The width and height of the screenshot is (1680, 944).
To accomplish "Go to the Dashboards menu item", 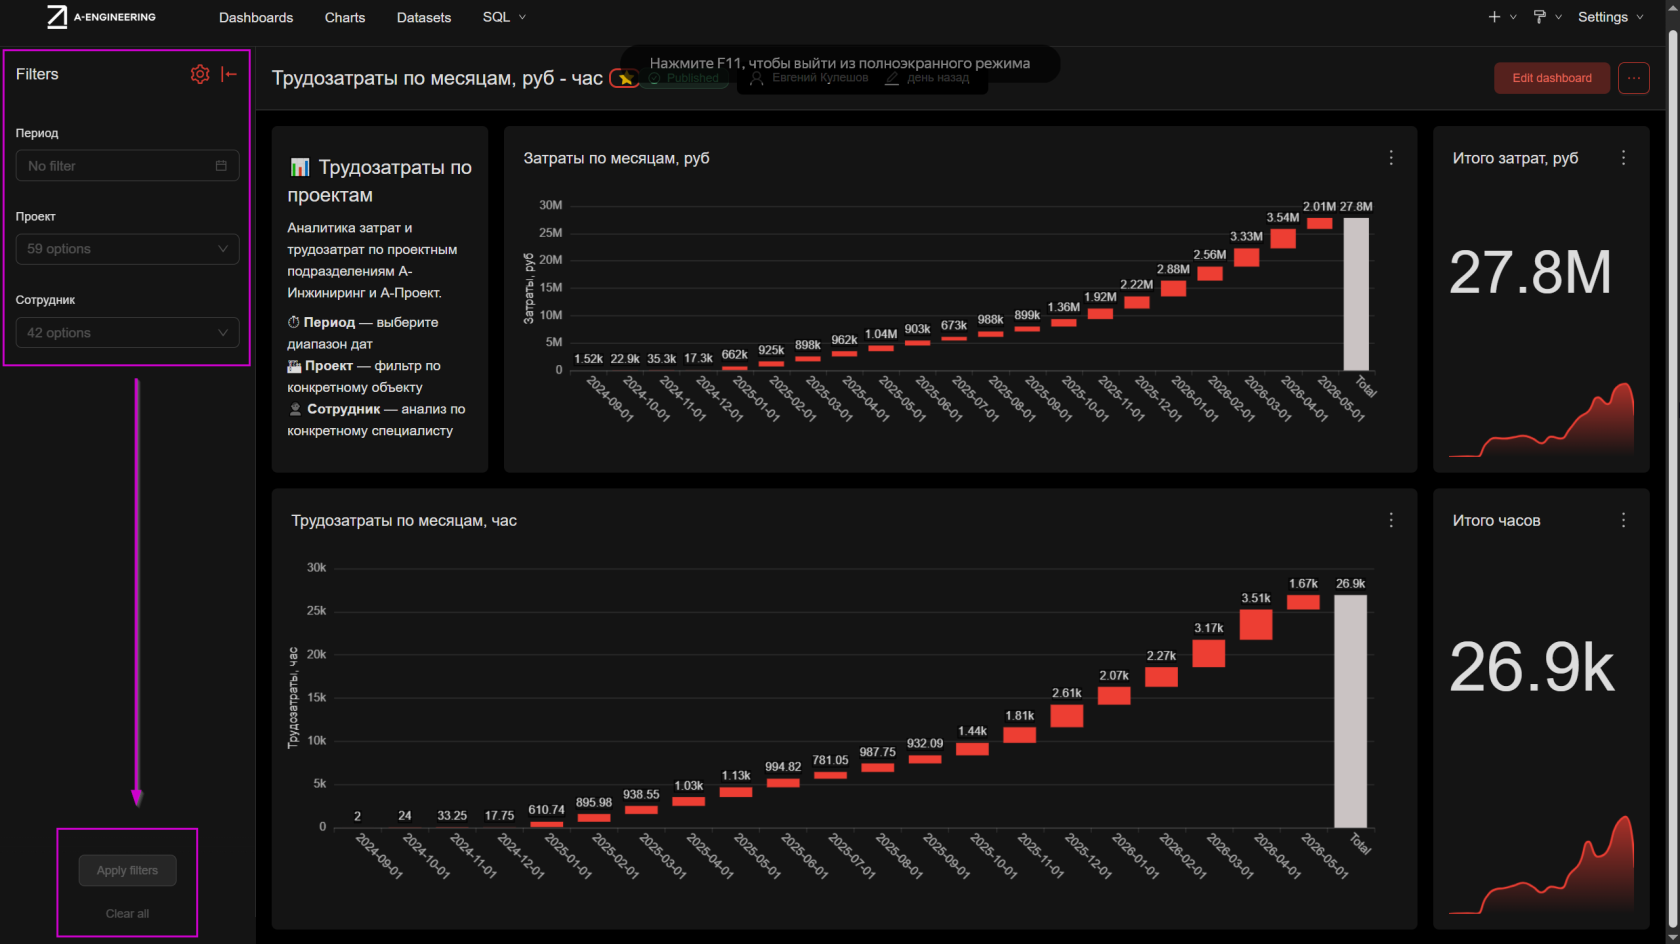I will 256,17.
